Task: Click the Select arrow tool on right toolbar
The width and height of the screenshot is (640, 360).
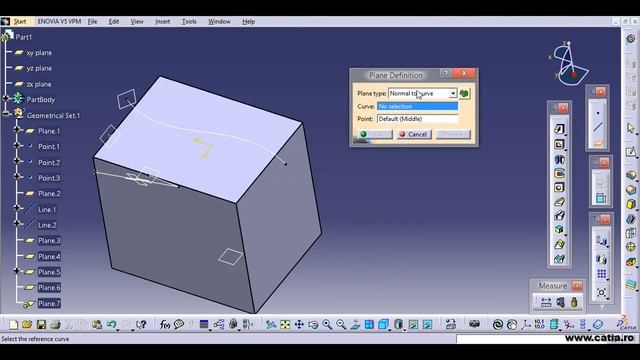Action: [631, 128]
